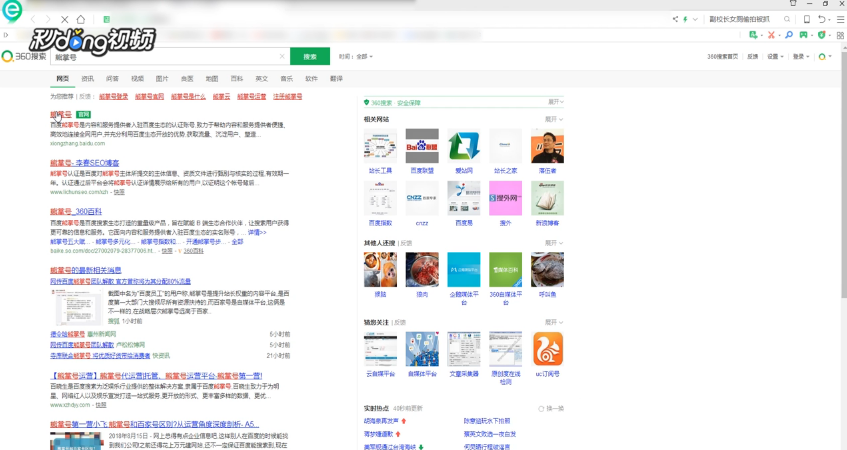The height and width of the screenshot is (450, 847).
Task: Switch to the 图片 tab
Action: pyautogui.click(x=162, y=78)
